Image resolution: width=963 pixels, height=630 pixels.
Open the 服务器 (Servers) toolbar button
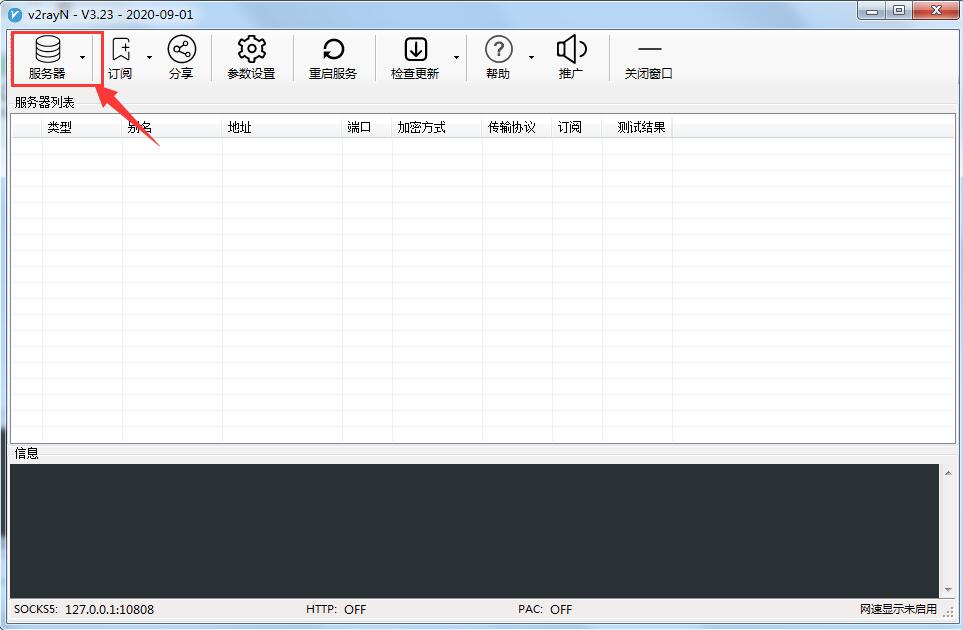tap(47, 58)
